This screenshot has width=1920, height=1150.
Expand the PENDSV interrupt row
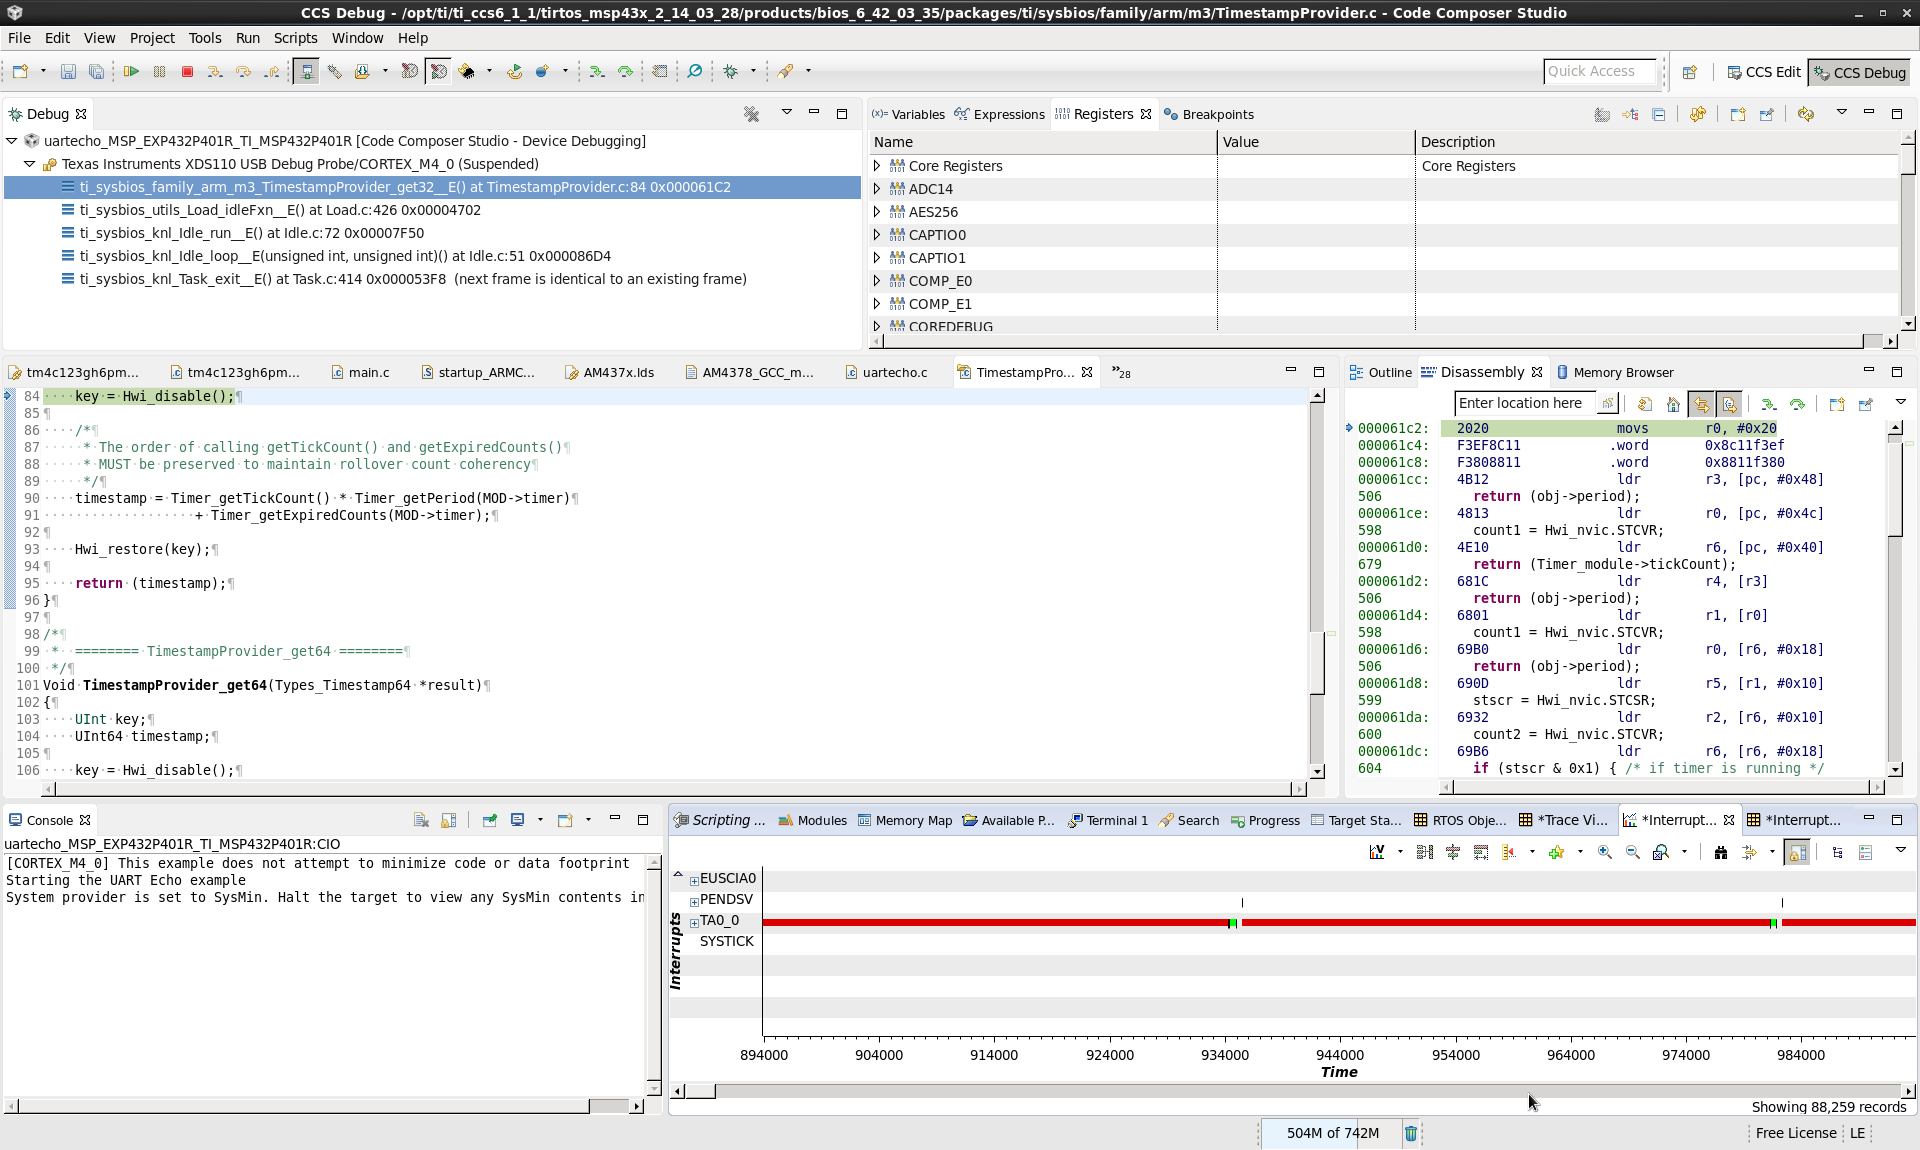[694, 902]
